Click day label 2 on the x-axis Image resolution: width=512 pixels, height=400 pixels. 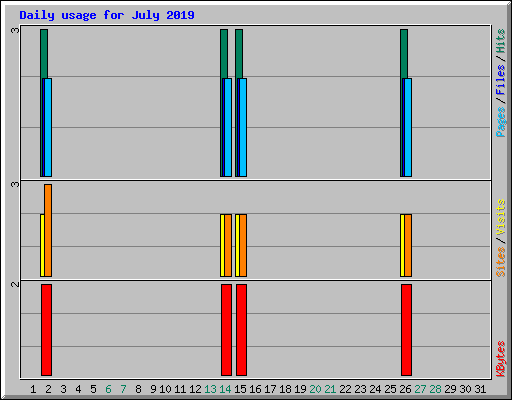48,389
